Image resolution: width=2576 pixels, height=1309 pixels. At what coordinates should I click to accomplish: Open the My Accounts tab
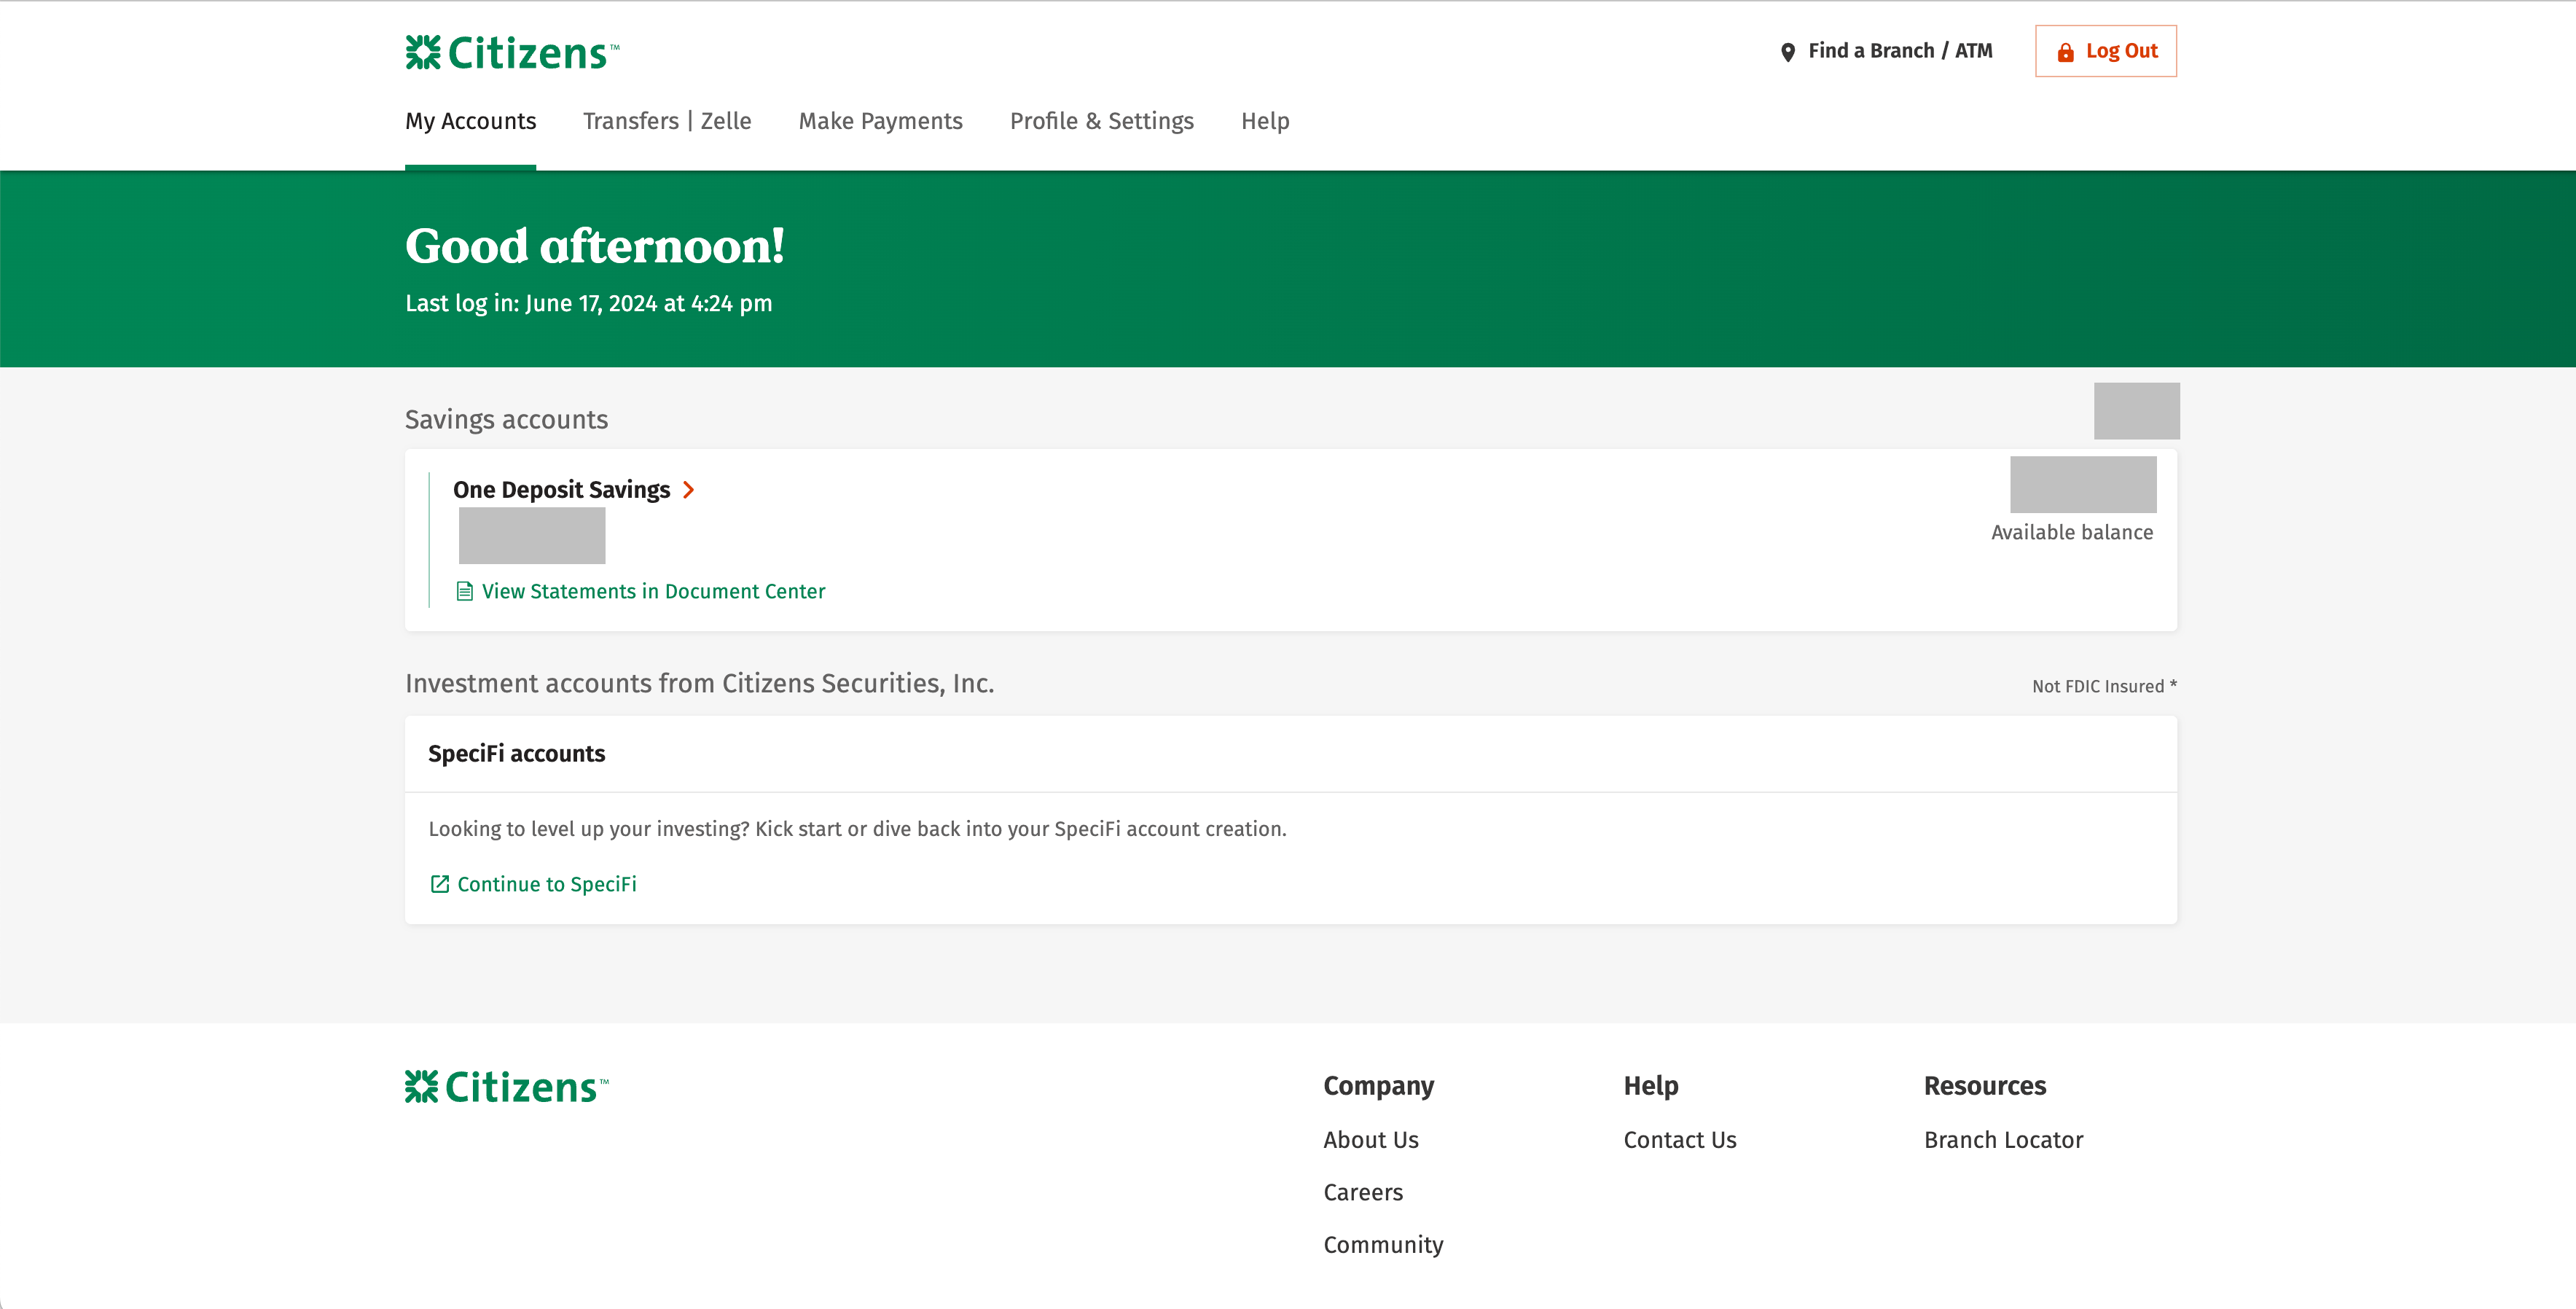pyautogui.click(x=470, y=121)
